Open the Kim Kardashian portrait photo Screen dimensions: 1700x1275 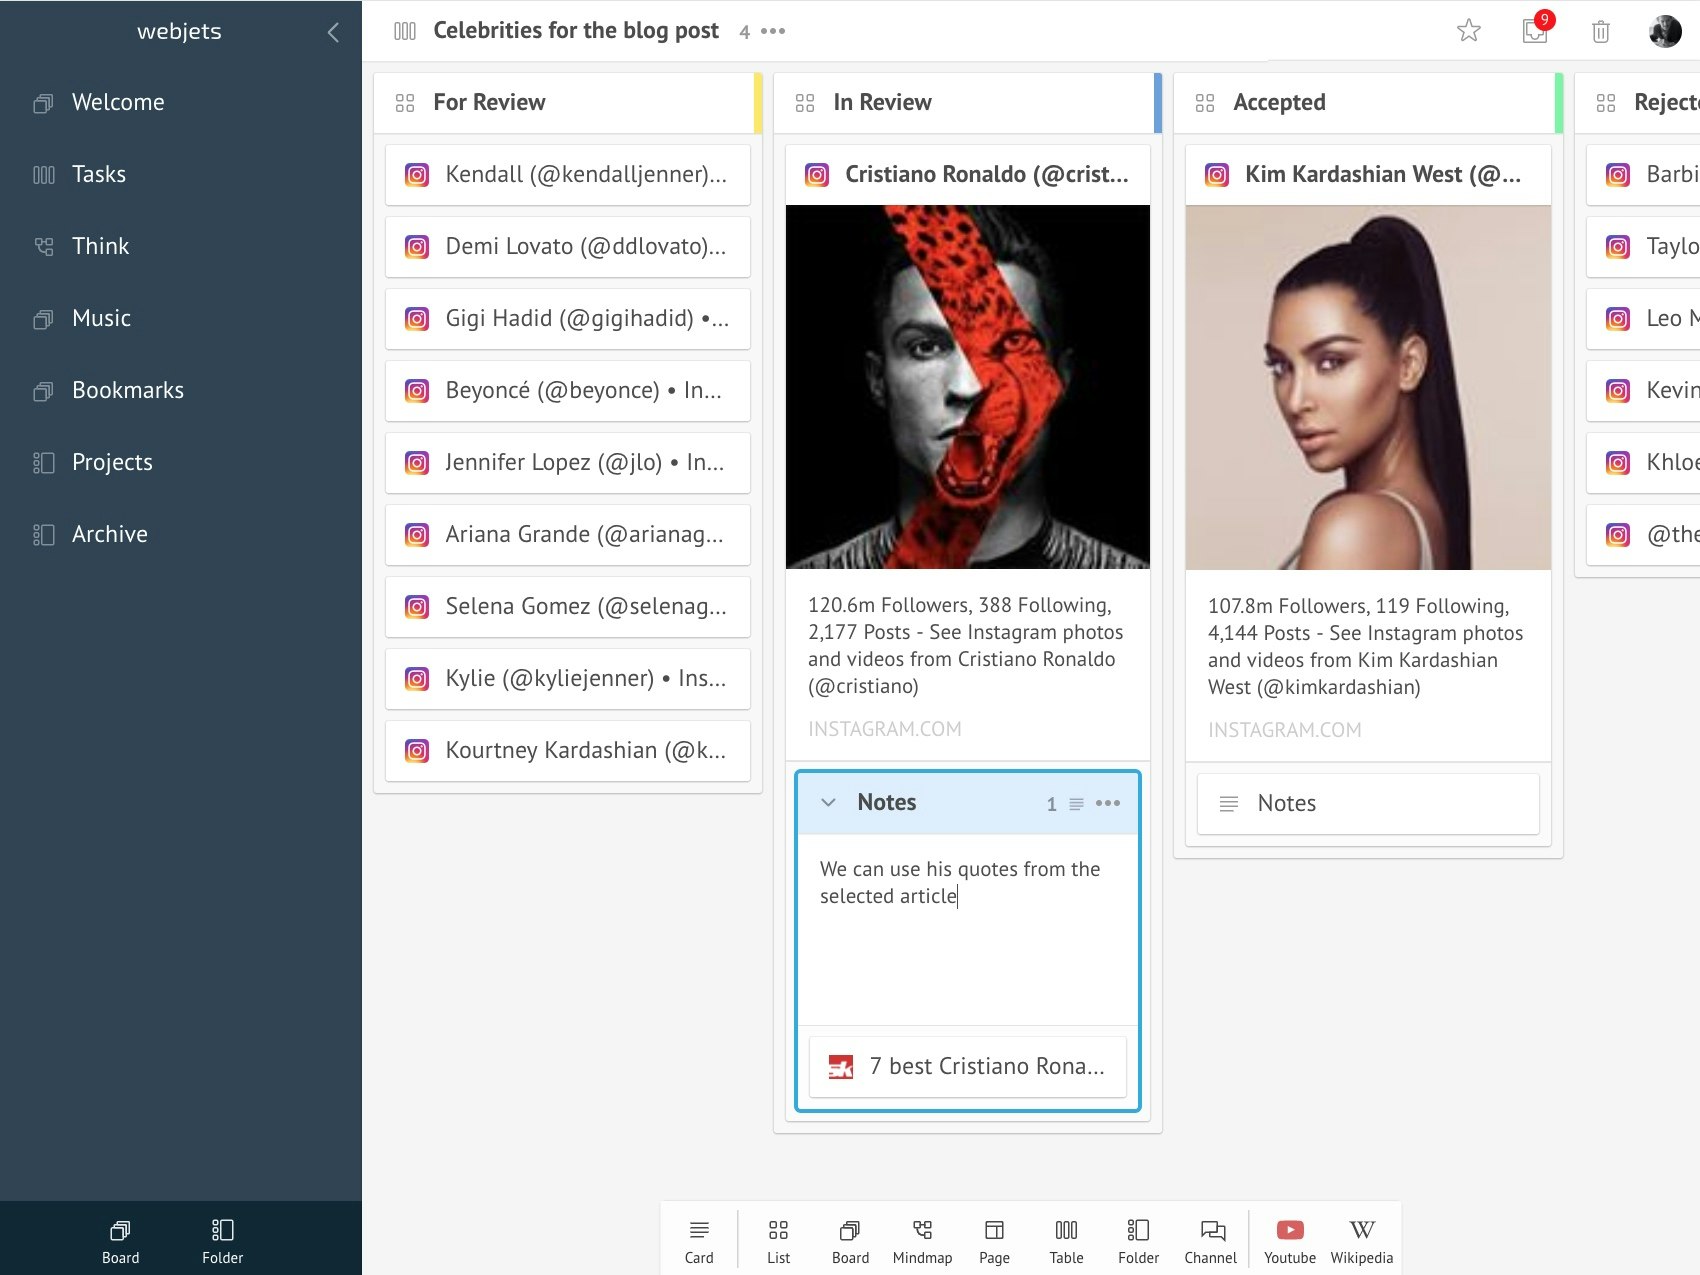(x=1368, y=387)
